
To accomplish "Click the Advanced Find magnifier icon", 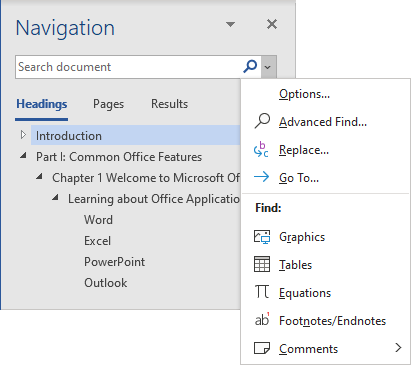I will 262,121.
